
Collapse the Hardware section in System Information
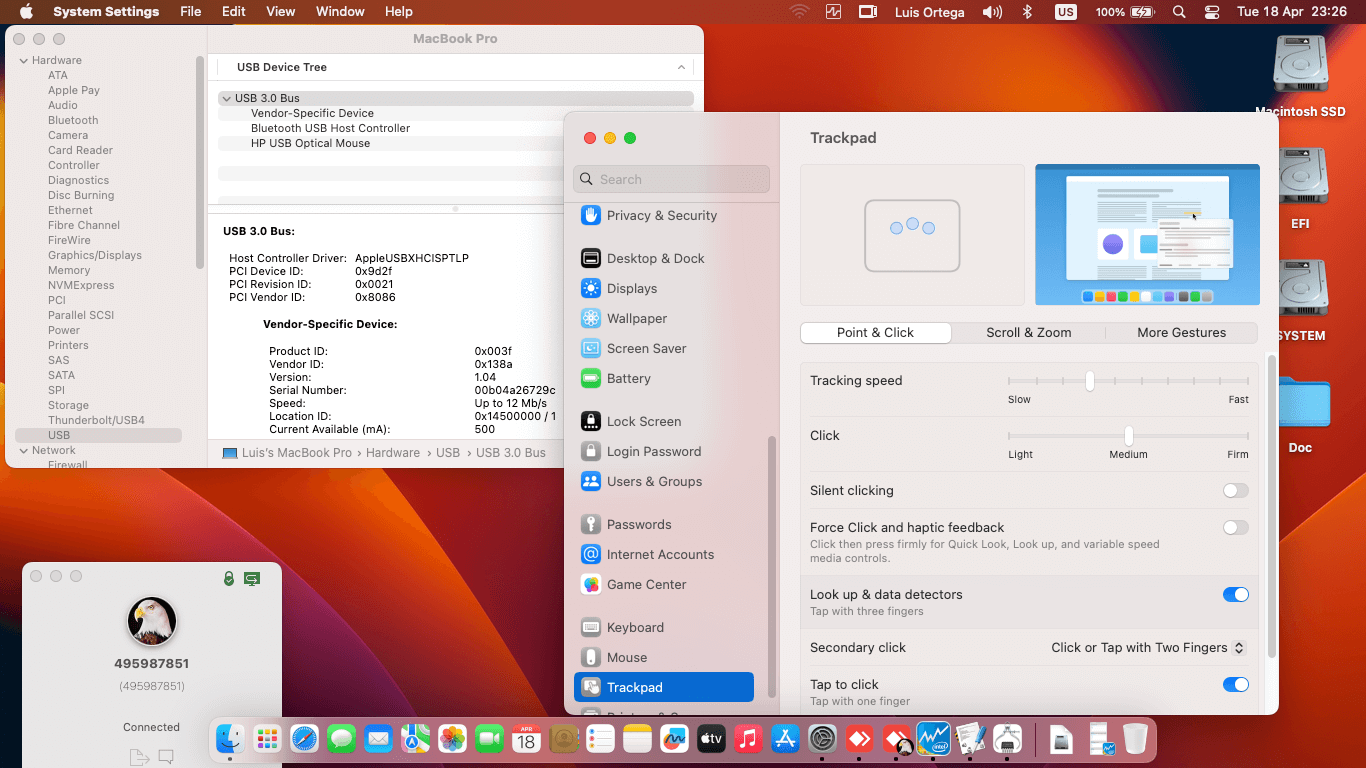(24, 60)
